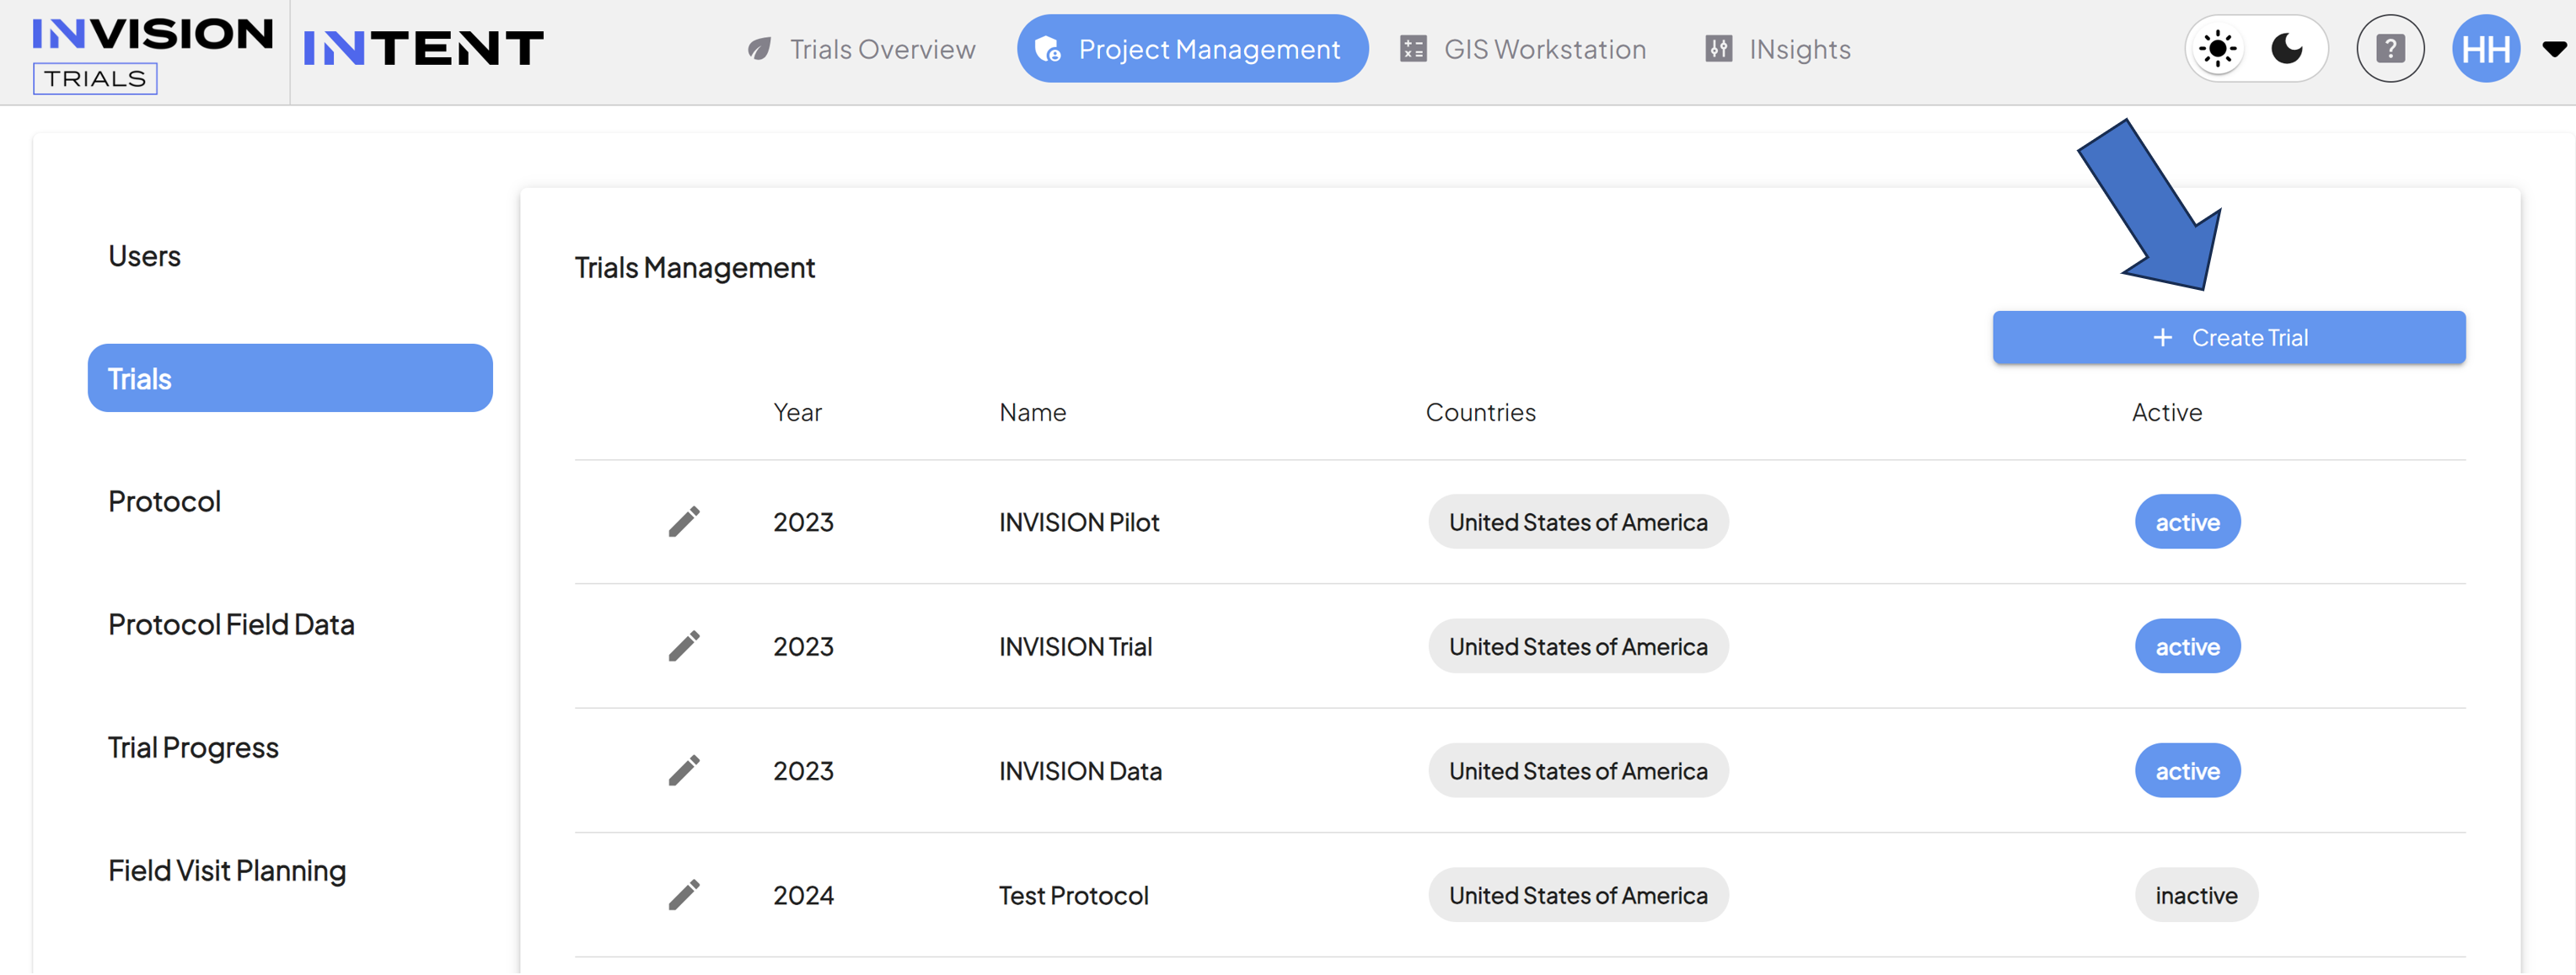Click pencil icon for INVISION Trial

tap(684, 646)
